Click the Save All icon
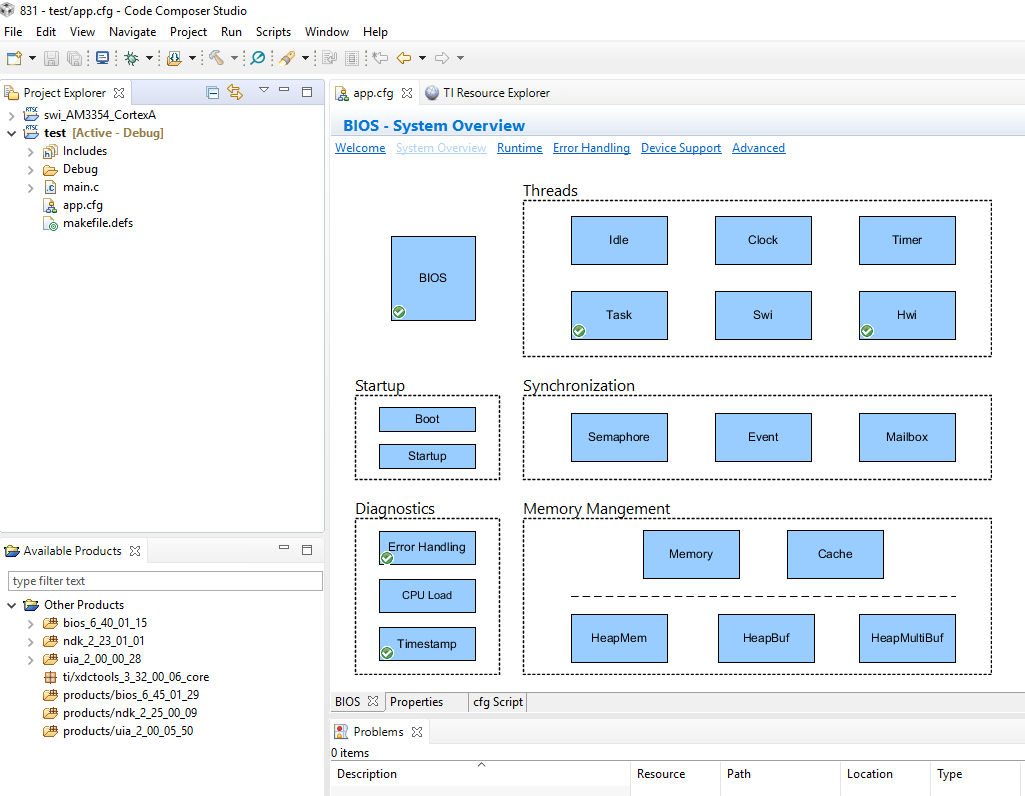This screenshot has height=796, width=1025. click(75, 58)
